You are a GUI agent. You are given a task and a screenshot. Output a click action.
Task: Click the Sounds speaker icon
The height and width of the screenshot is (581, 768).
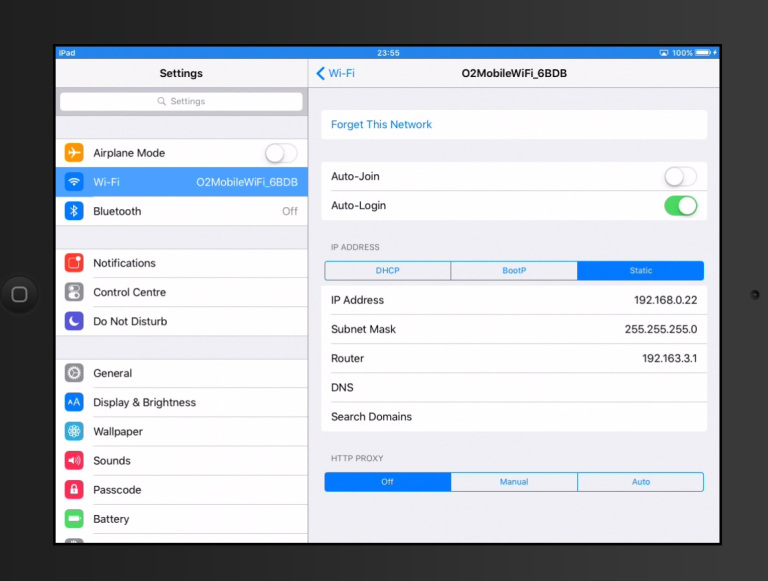pyautogui.click(x=74, y=460)
